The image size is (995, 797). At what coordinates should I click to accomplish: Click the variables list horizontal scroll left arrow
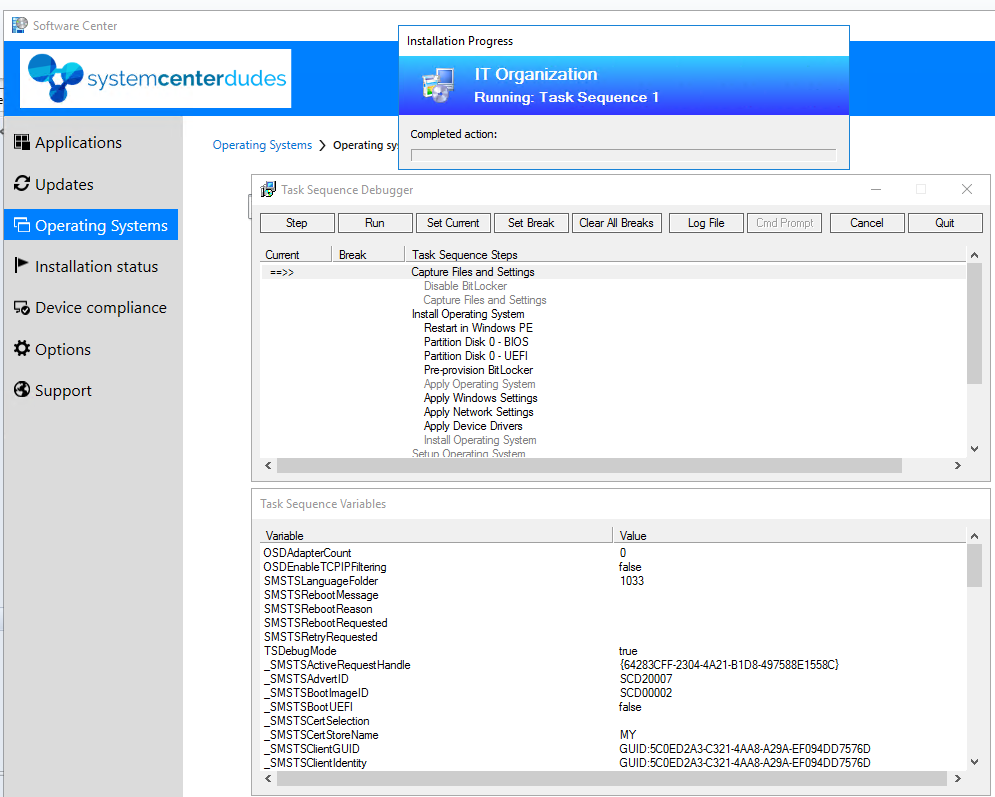(x=268, y=778)
